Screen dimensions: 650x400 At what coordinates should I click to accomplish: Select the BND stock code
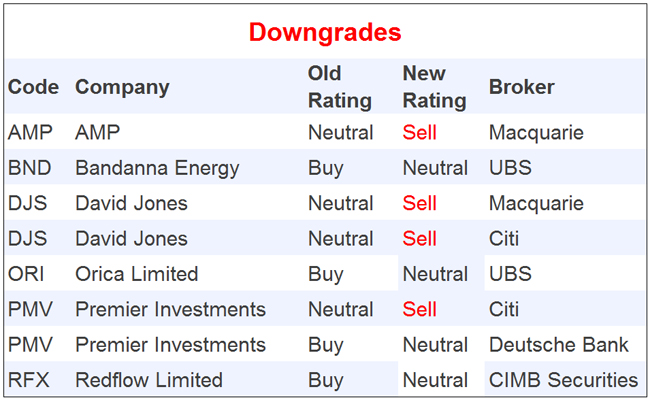(28, 168)
